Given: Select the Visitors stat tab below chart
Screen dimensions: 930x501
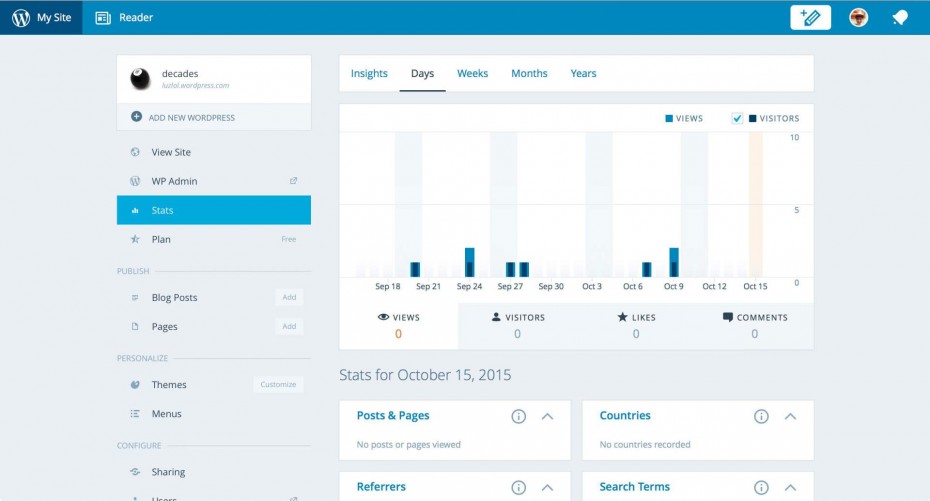Looking at the screenshot, I should click(x=517, y=326).
